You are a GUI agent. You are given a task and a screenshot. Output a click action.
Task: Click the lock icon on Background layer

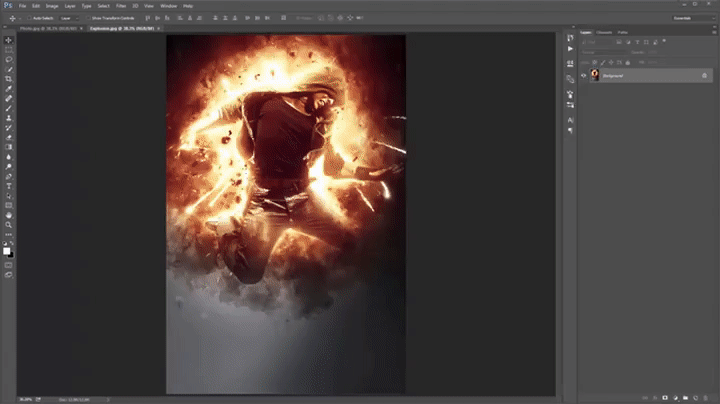click(x=706, y=76)
